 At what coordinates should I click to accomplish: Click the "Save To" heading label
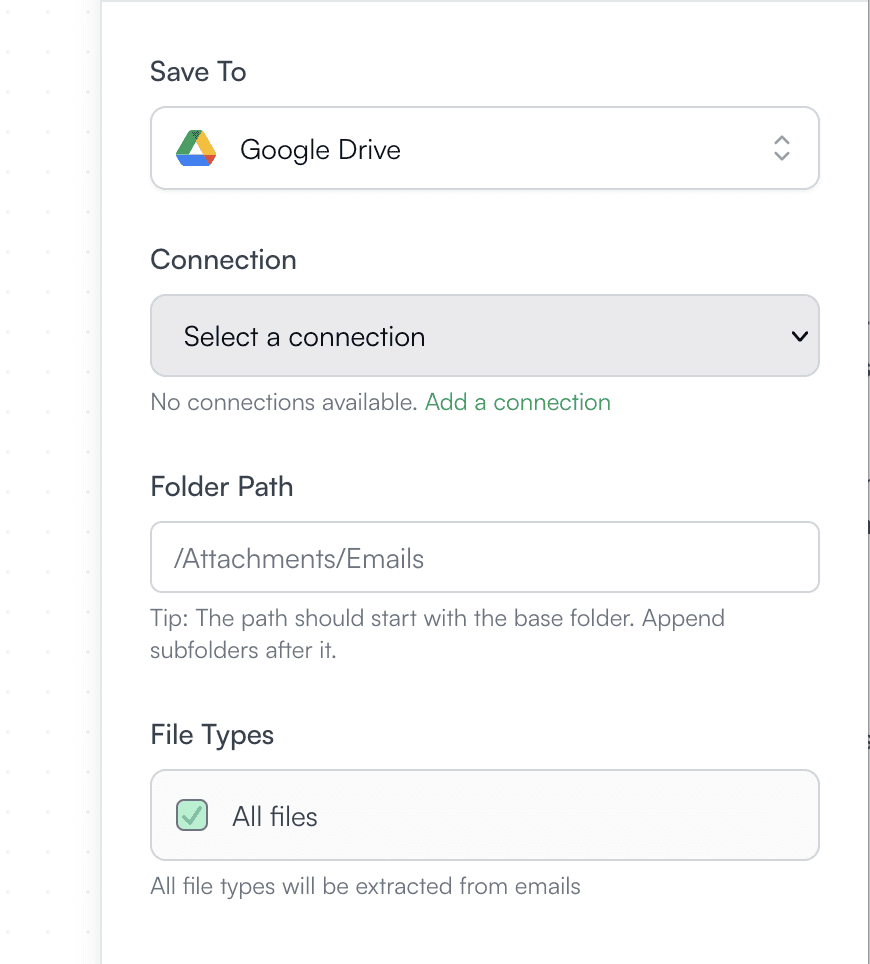[x=198, y=72]
